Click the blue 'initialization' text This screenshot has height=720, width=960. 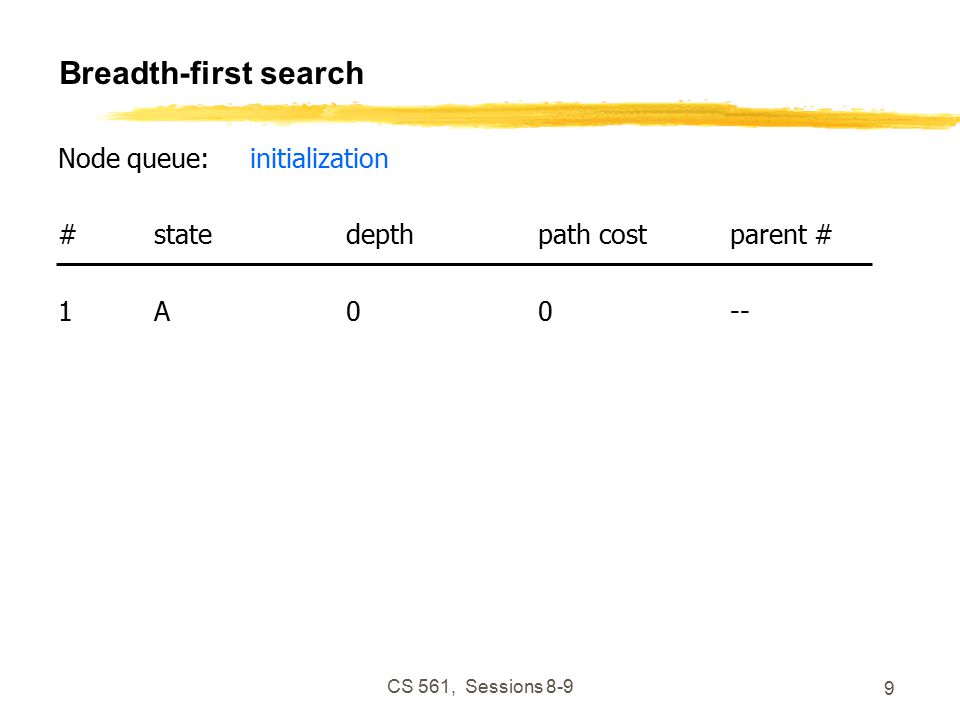[319, 159]
